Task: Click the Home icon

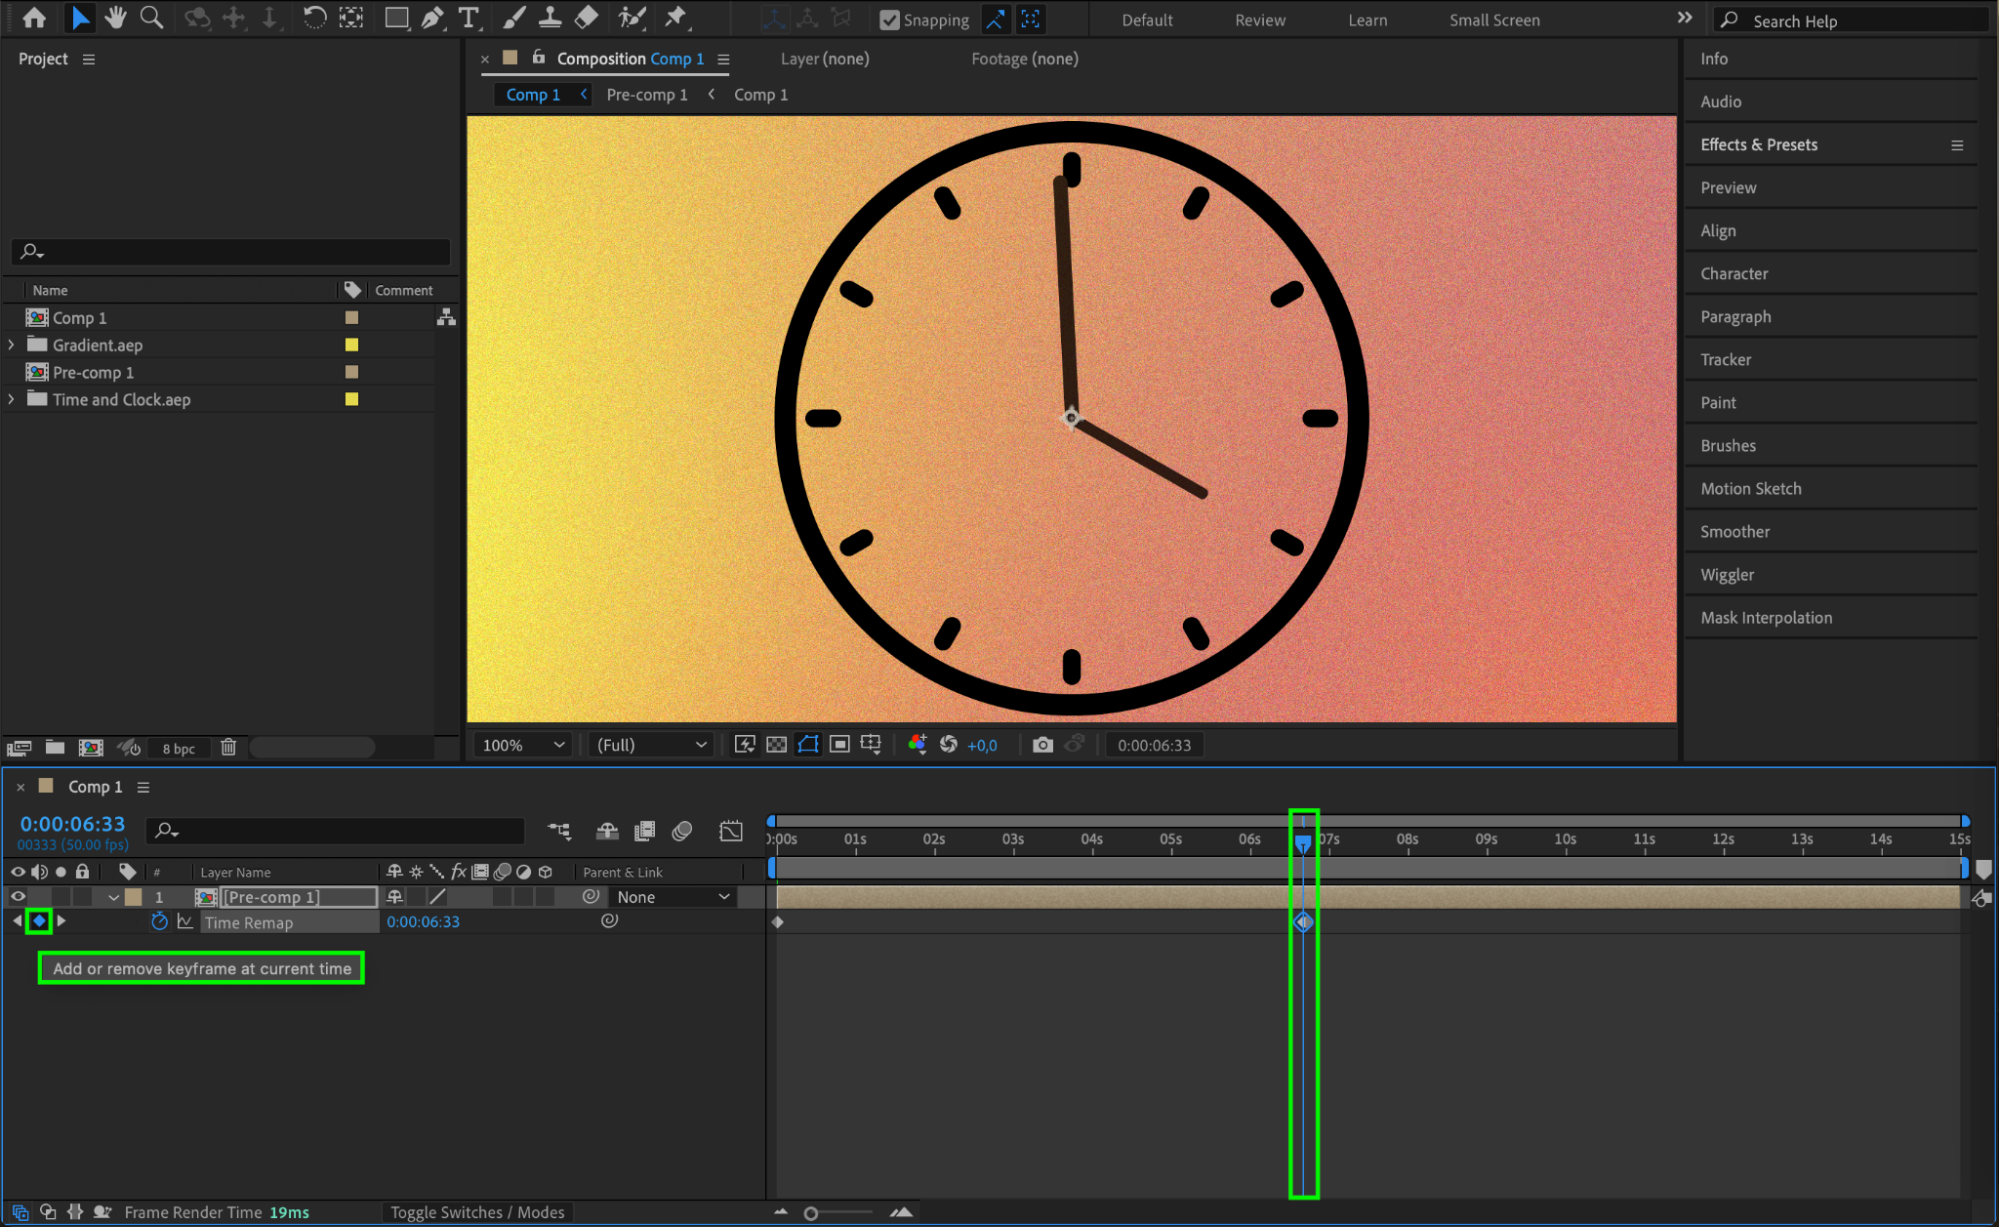Action: pos(34,17)
